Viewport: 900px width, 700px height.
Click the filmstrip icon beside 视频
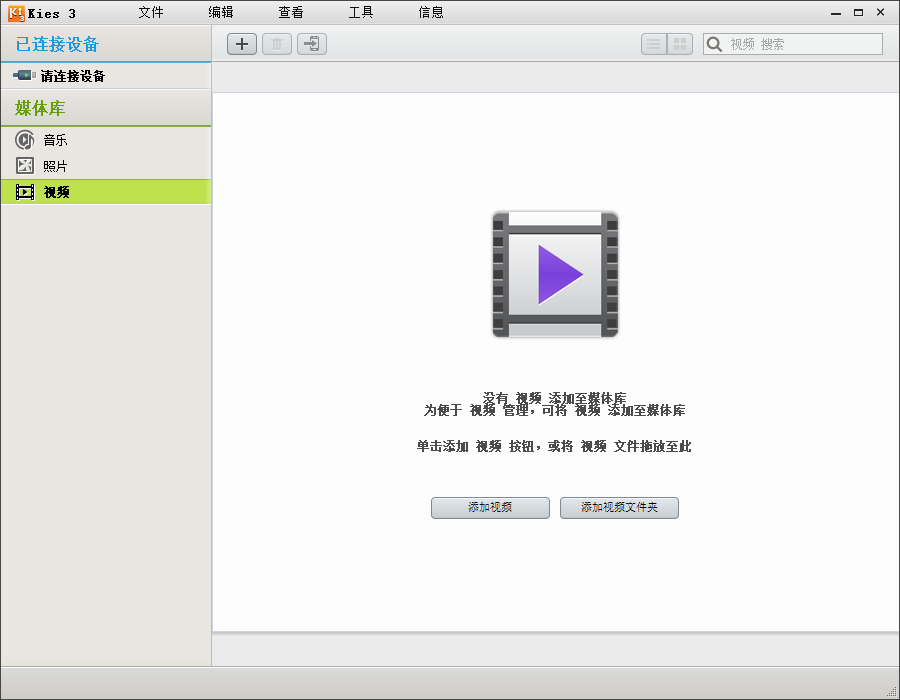(25, 192)
